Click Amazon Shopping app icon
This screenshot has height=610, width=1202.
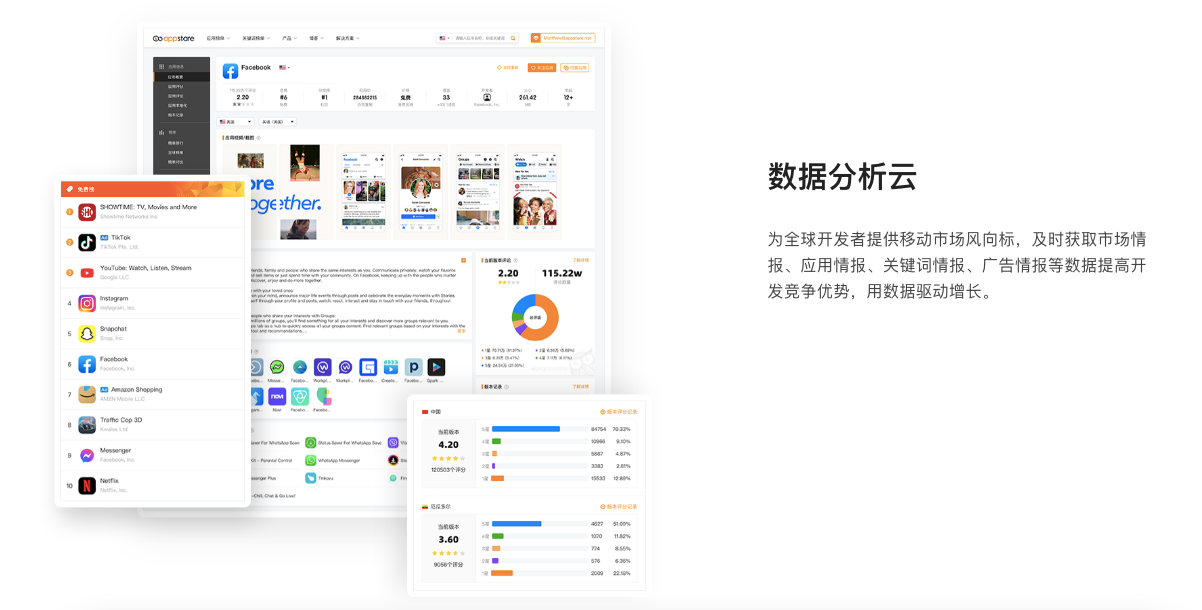[x=87, y=394]
